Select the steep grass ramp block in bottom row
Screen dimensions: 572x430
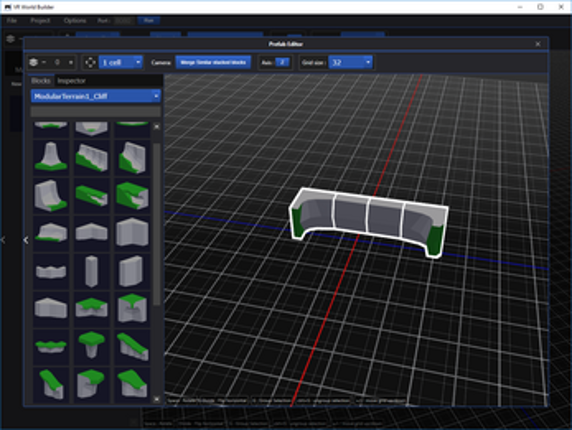[51, 384]
